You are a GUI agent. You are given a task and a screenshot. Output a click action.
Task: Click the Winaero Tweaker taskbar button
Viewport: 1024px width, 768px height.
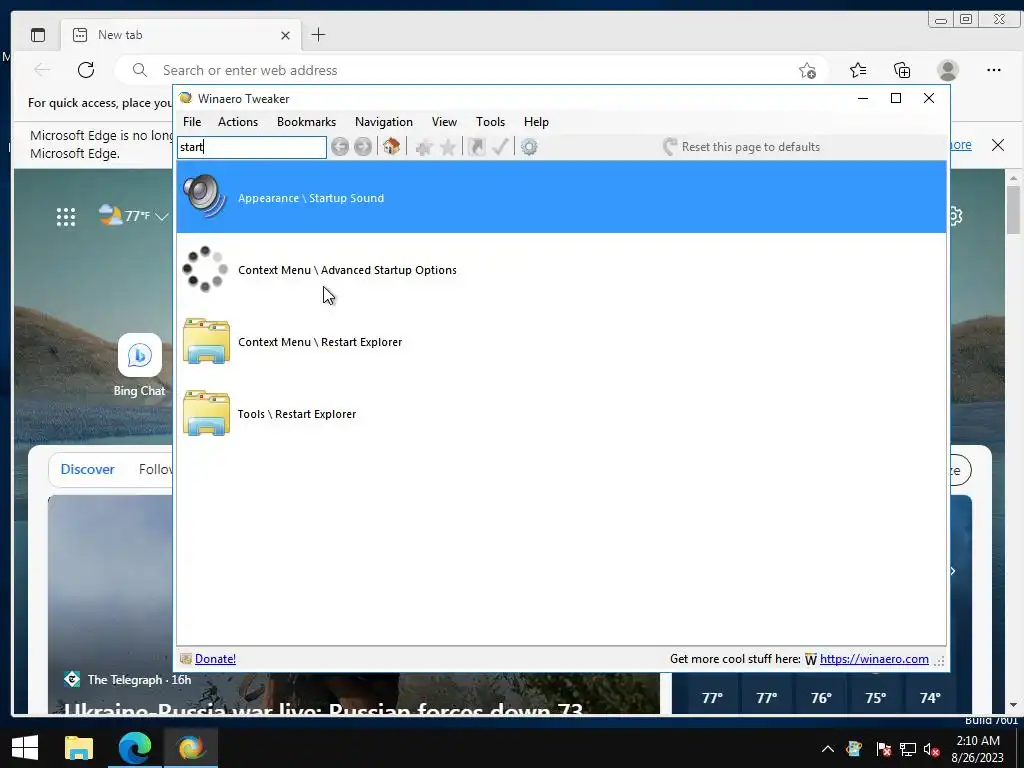pos(191,748)
